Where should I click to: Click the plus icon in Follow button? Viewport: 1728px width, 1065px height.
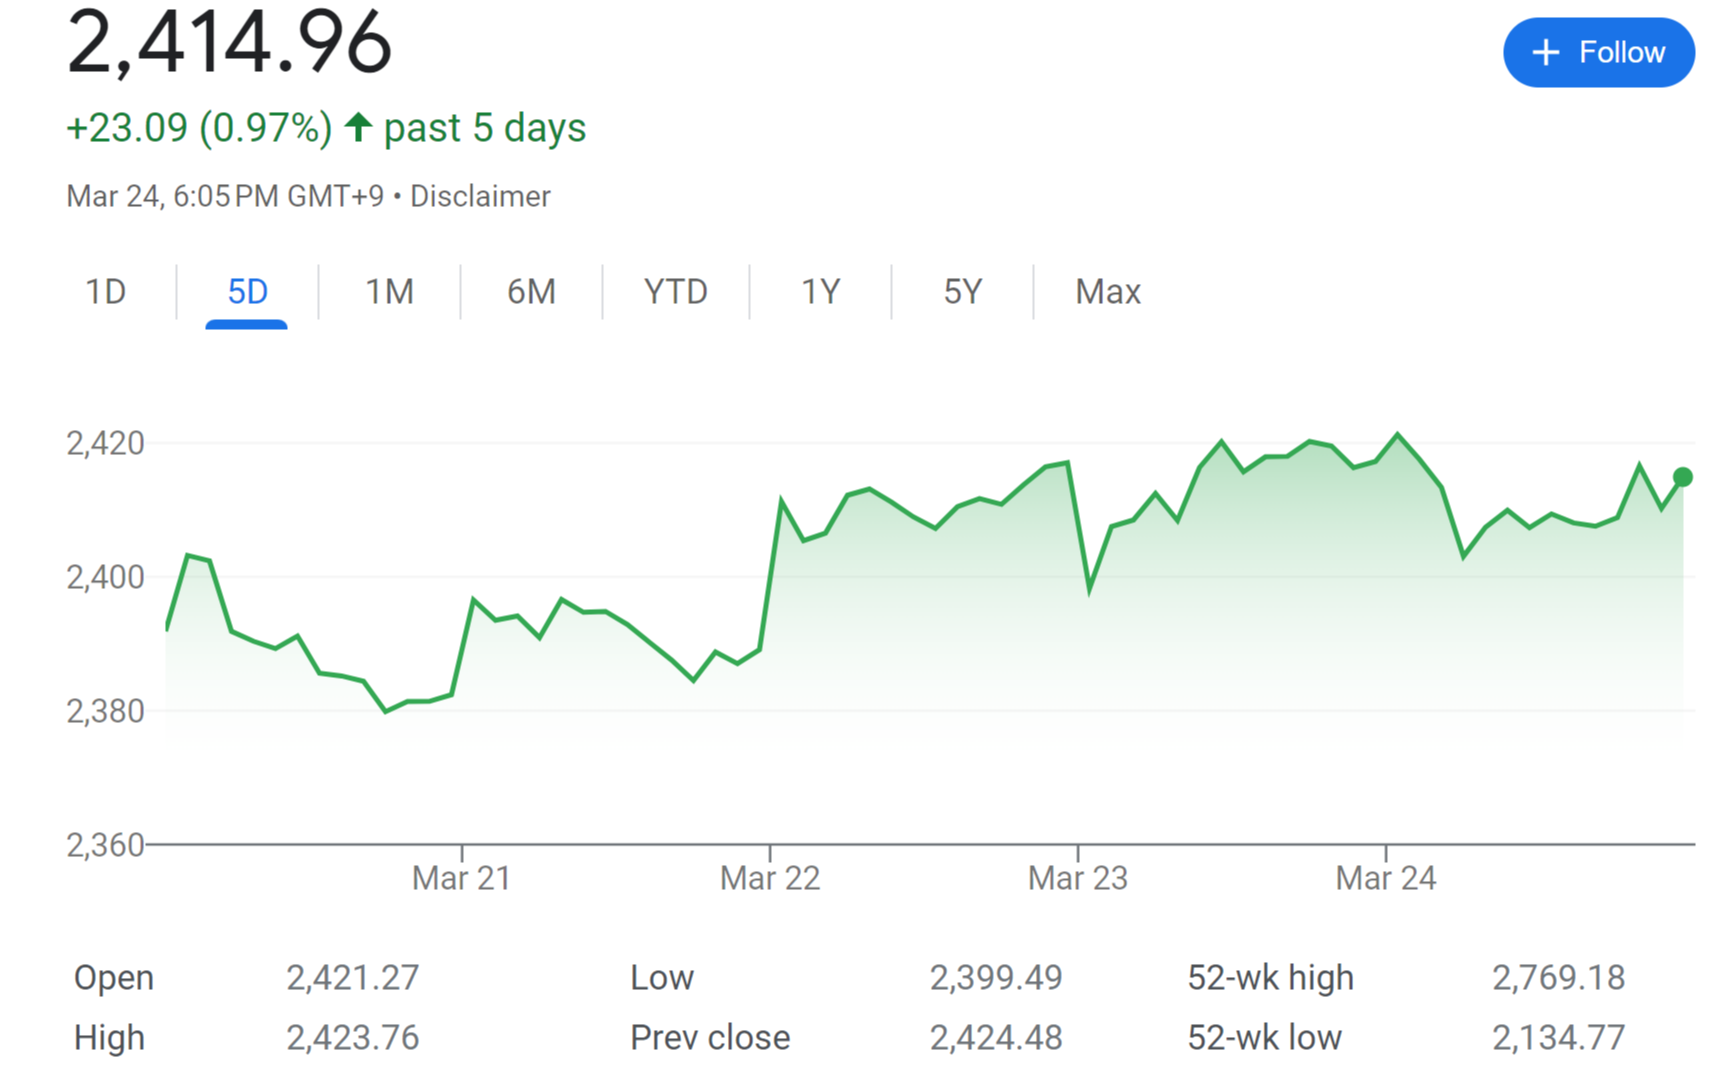tap(1545, 52)
